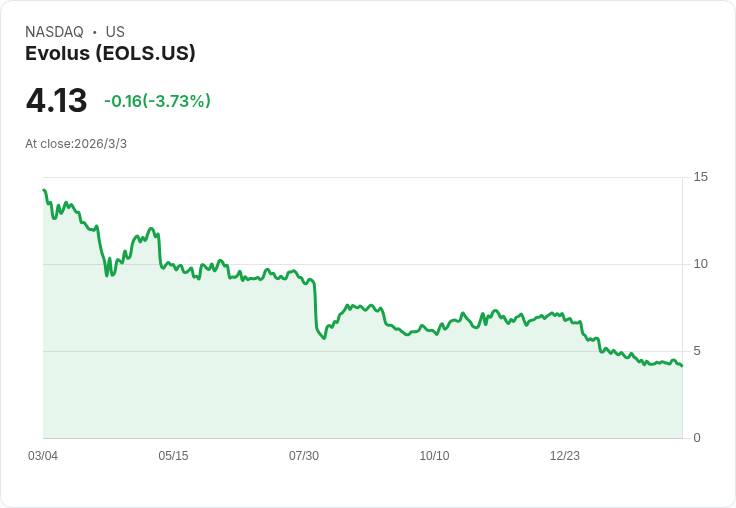Screen dimensions: 736x508
Task: Click the At close date text
Action: [76, 144]
